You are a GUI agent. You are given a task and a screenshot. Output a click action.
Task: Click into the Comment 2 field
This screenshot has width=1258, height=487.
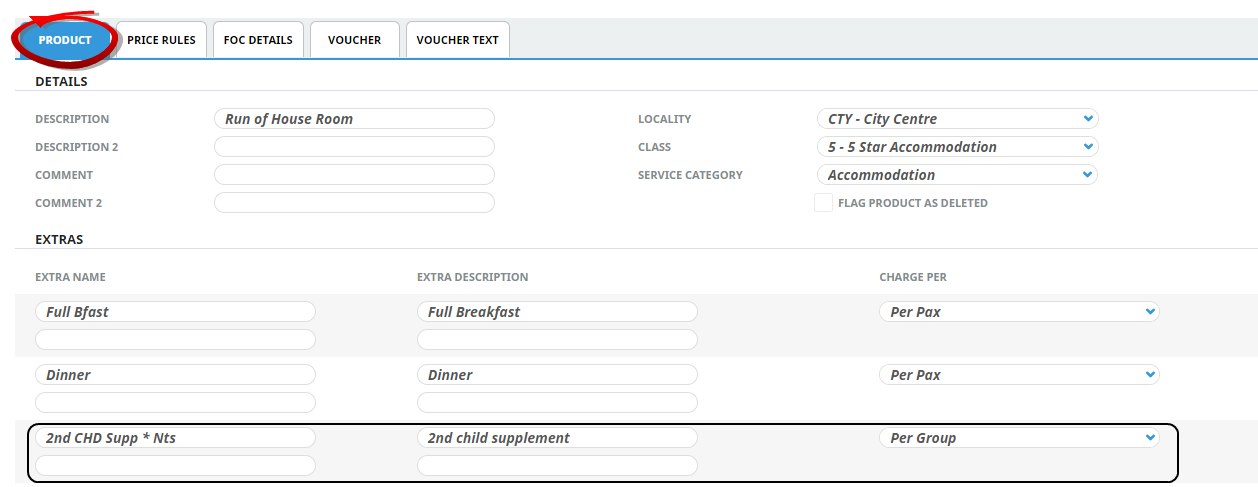tap(354, 203)
